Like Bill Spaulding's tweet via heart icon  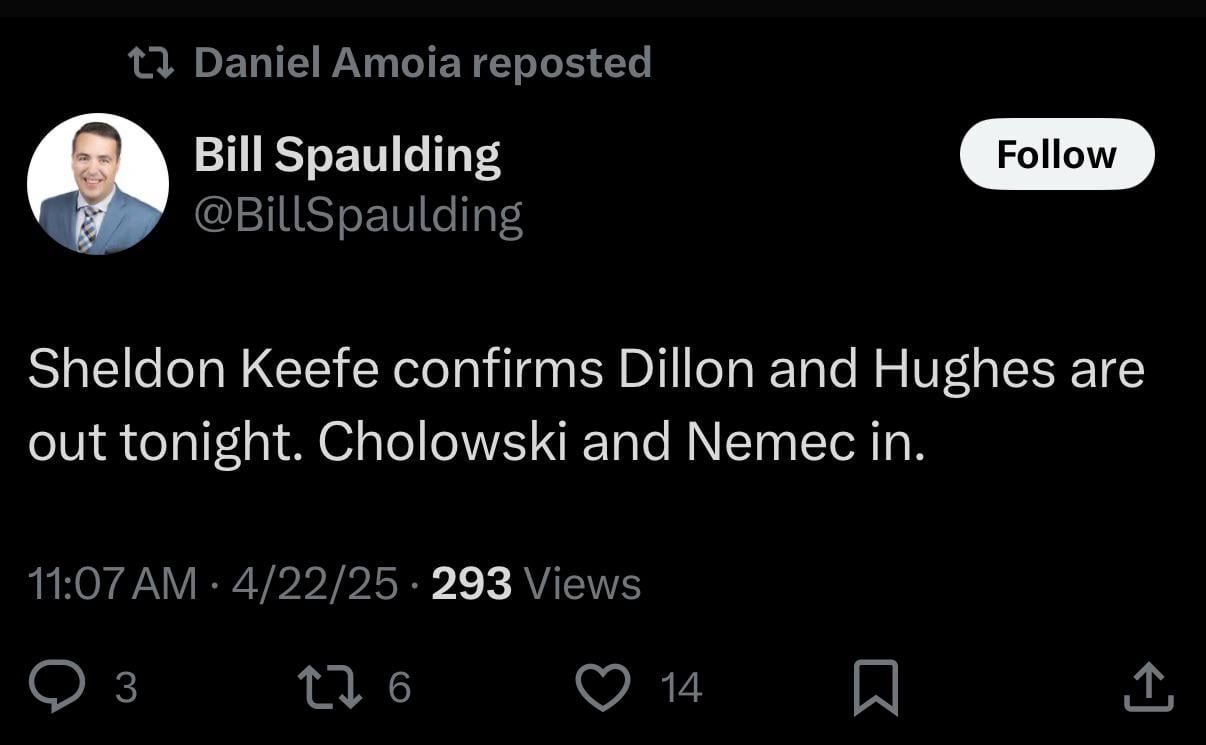click(601, 686)
